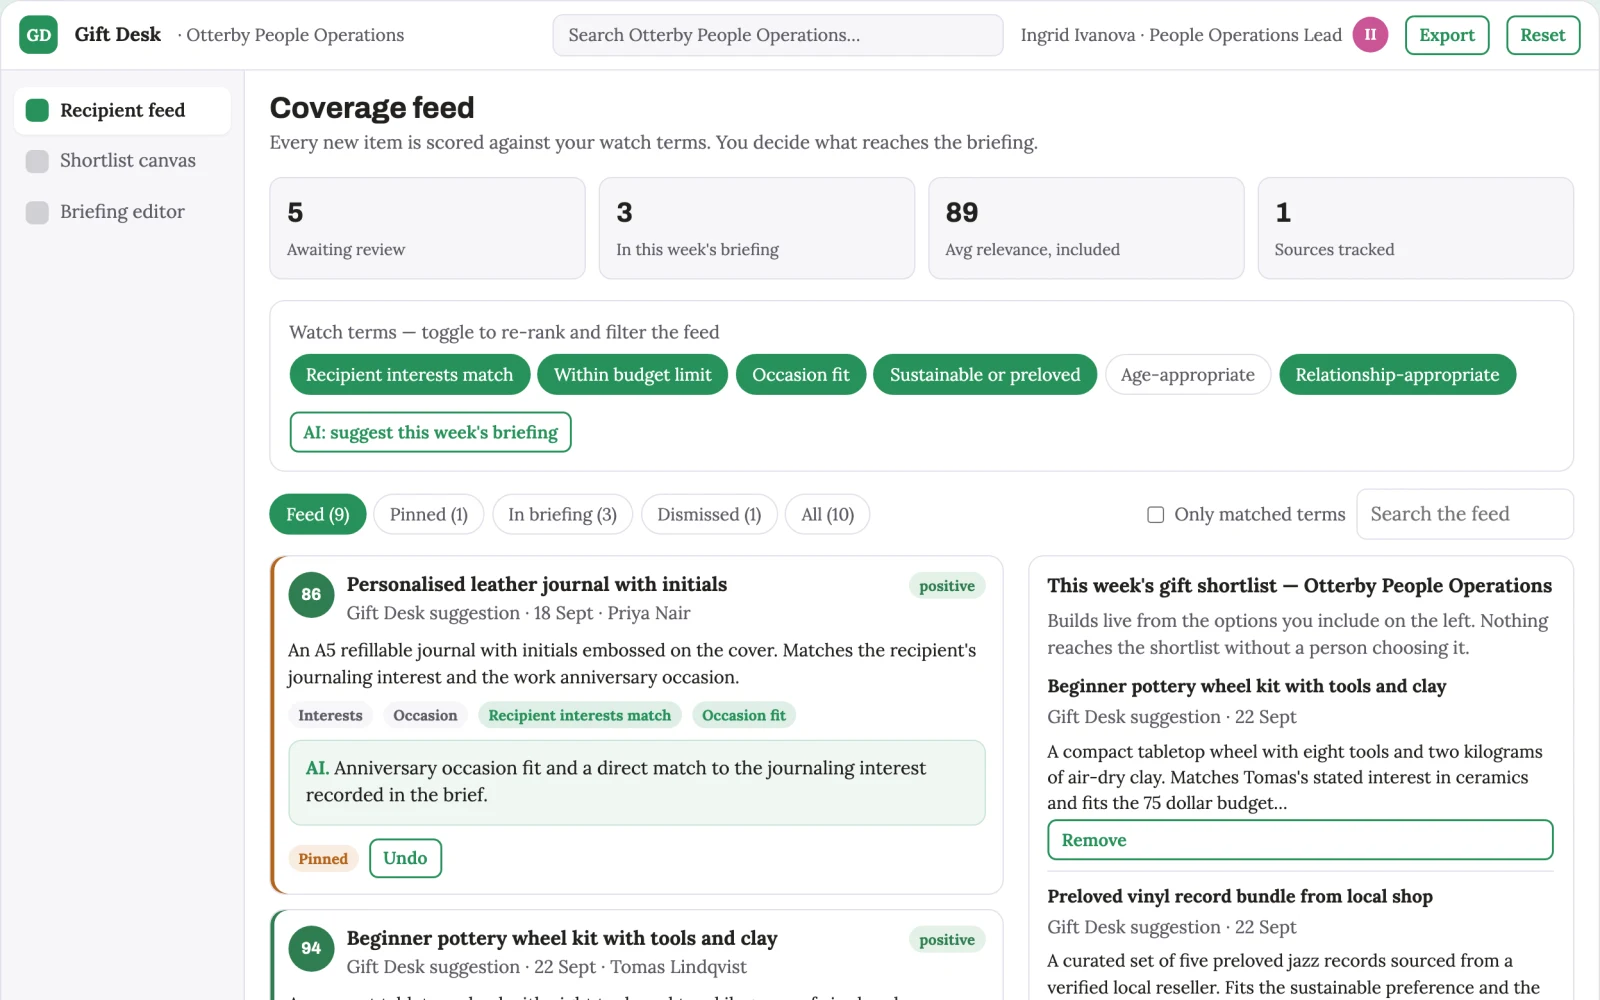The height and width of the screenshot is (1000, 1600).
Task: Click the GD Gift Desk logo
Action: pyautogui.click(x=38, y=35)
